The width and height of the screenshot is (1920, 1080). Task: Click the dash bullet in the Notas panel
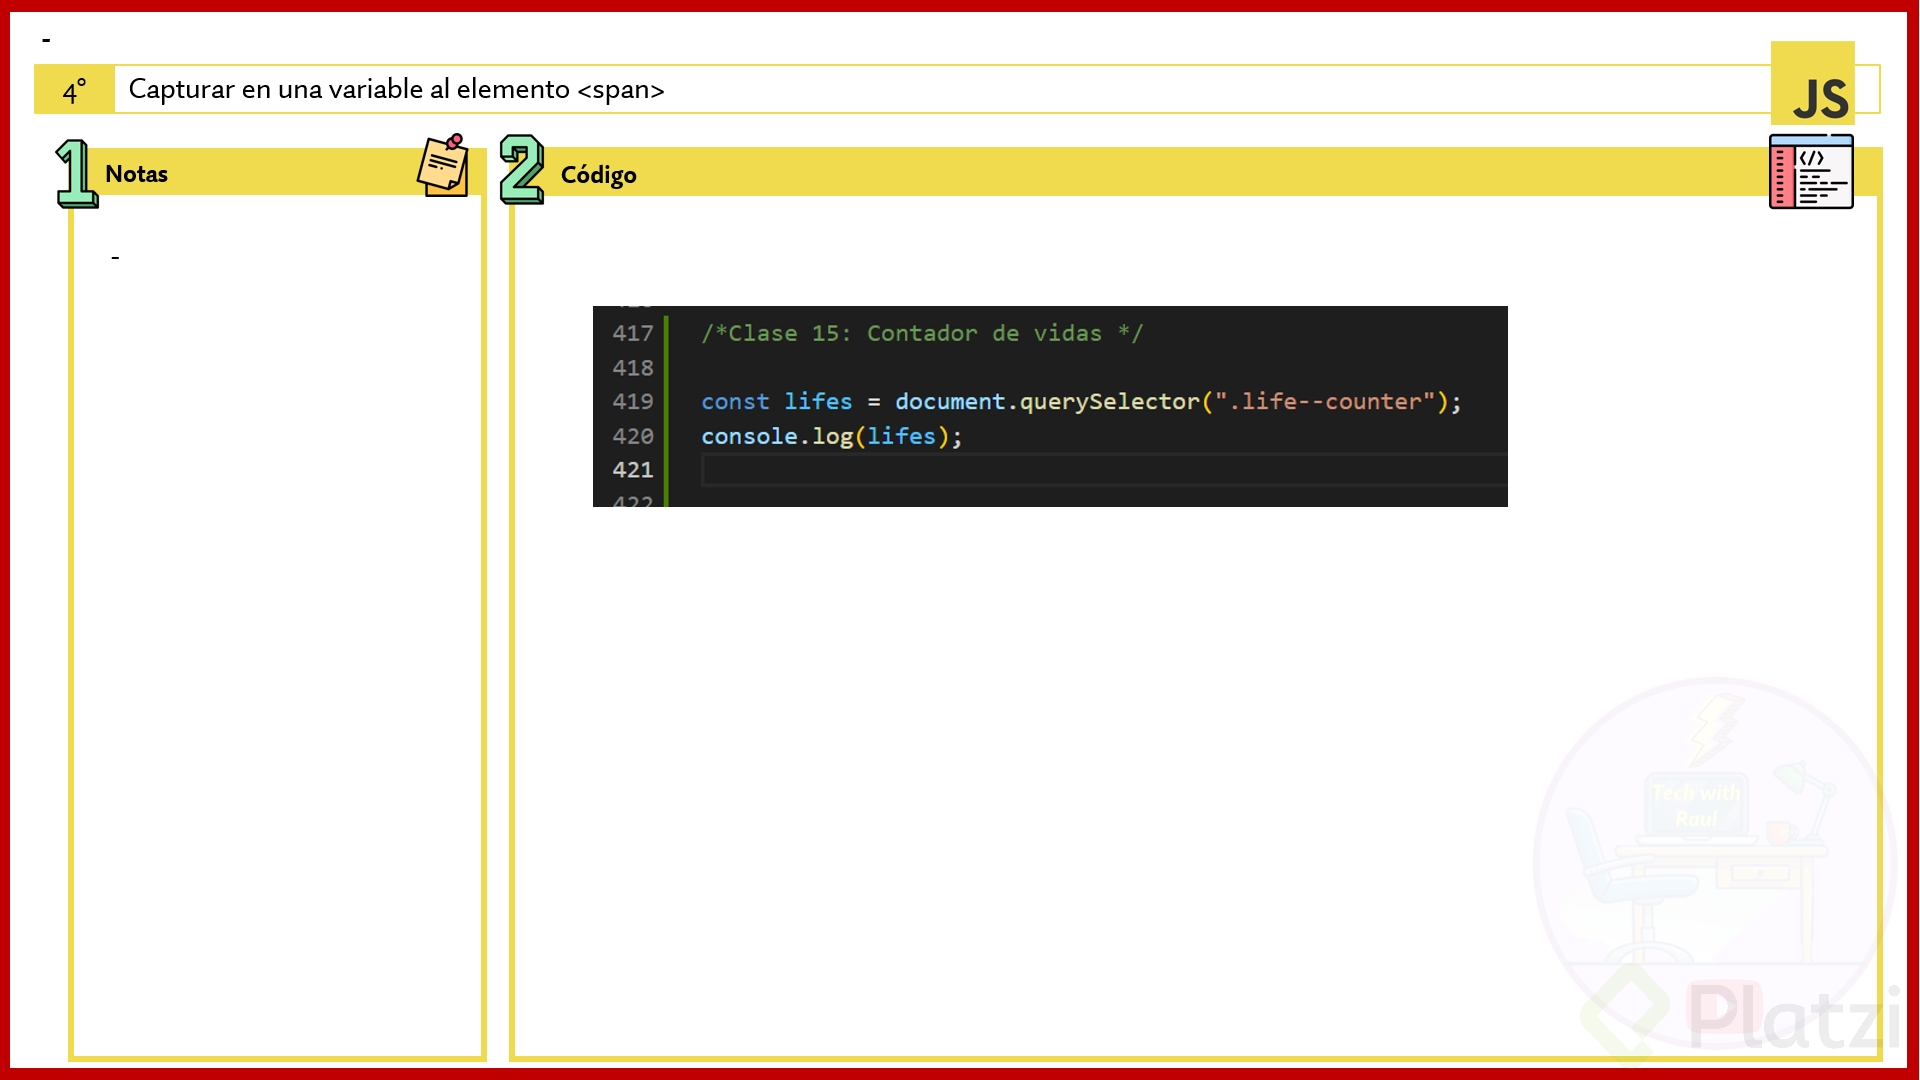pos(115,258)
